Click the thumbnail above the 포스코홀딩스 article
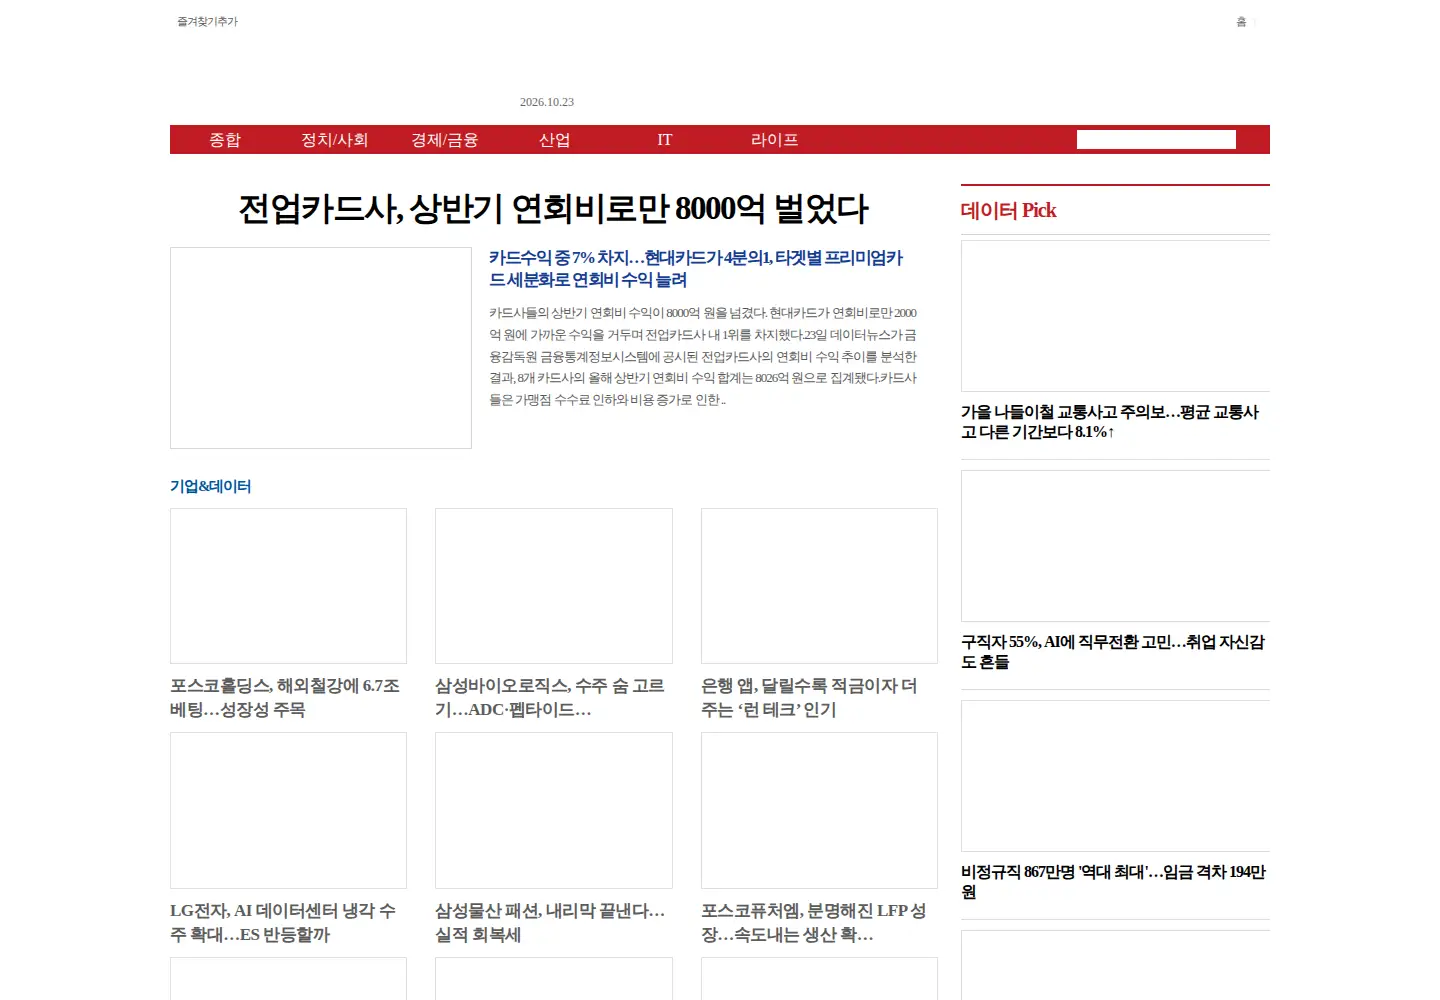Image resolution: width=1440 pixels, height=1000 pixels. pyautogui.click(x=288, y=586)
